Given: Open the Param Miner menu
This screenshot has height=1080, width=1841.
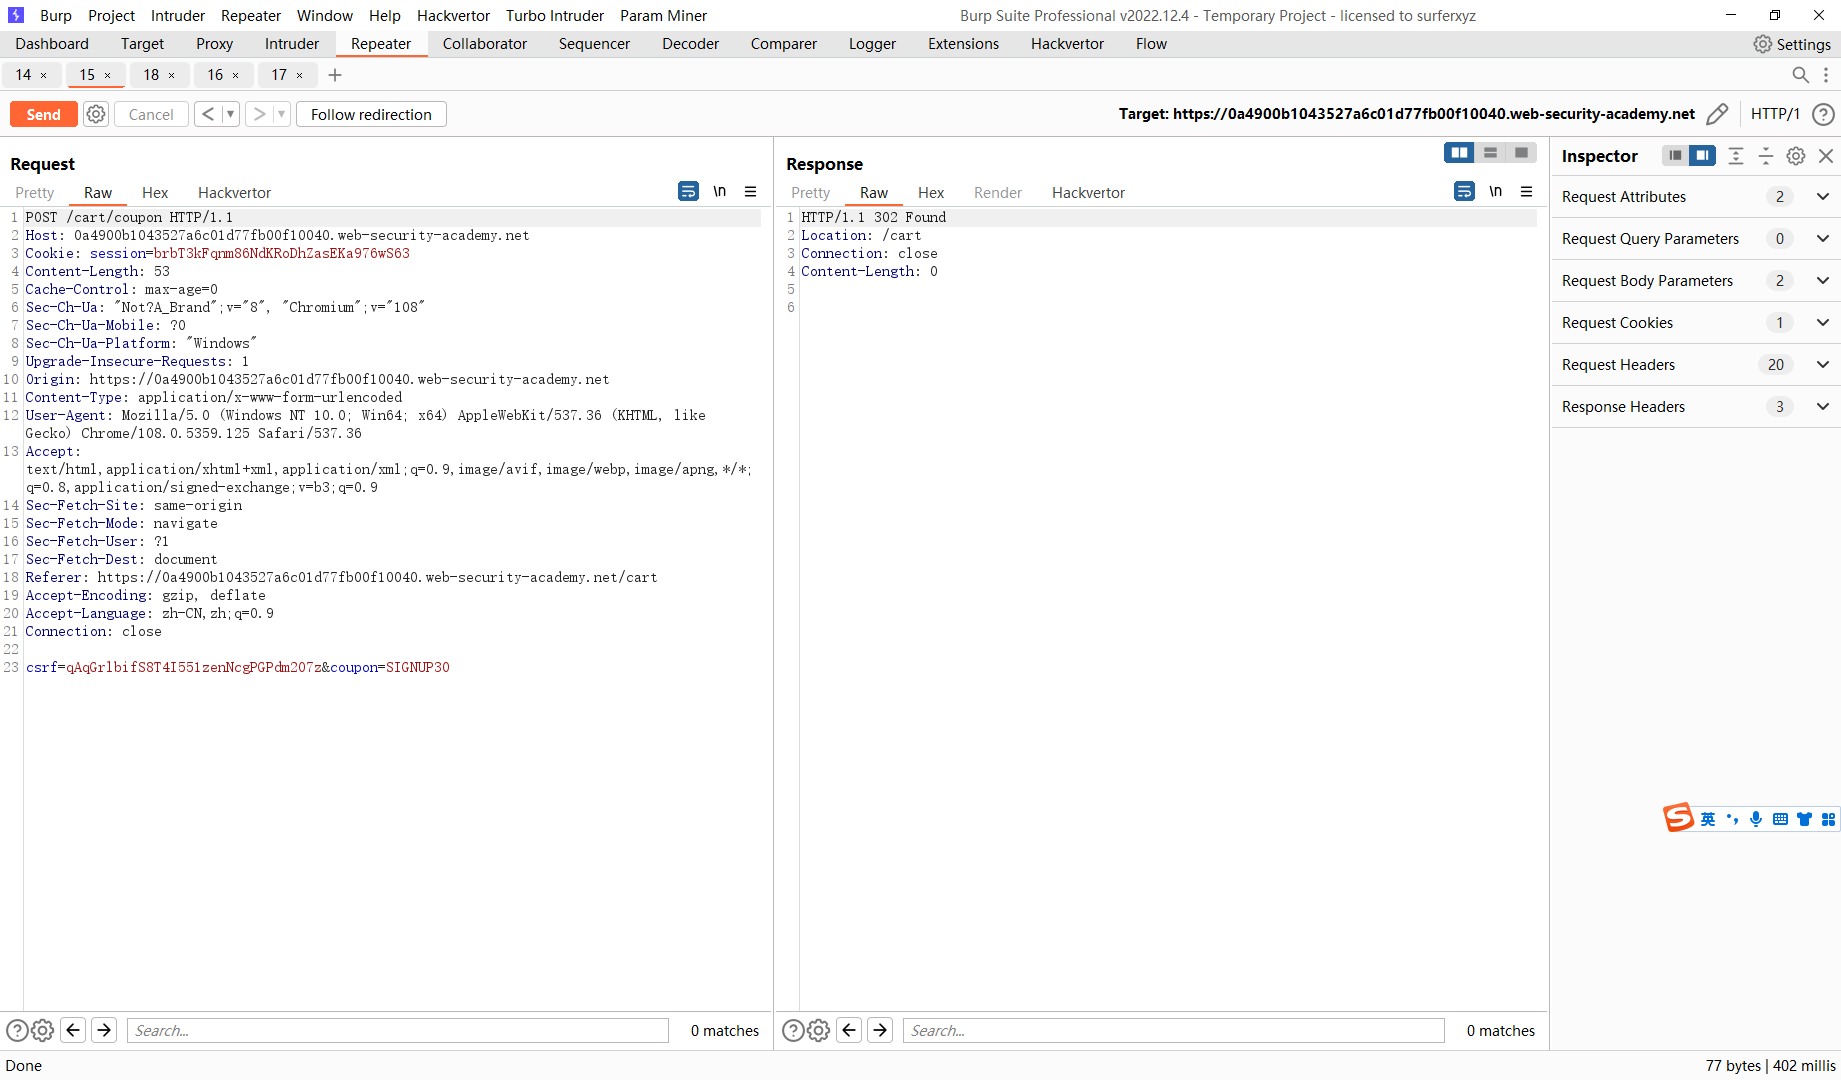Looking at the screenshot, I should point(663,16).
